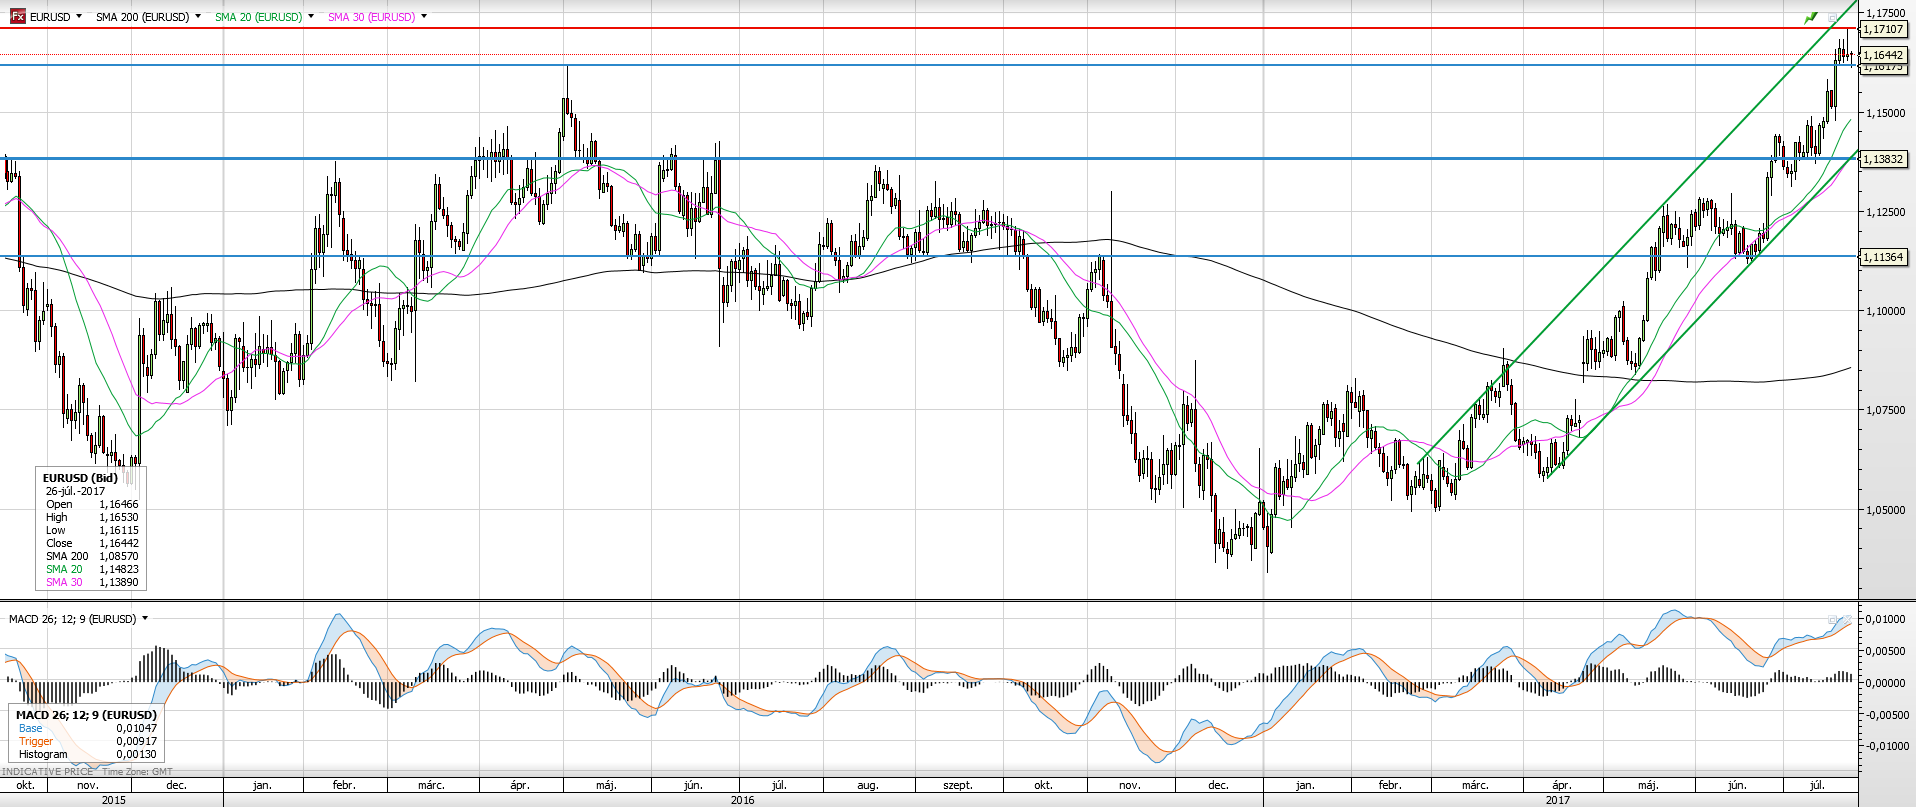Screen dimensions: 1916x807
Task: Select the 1,17107 resistance price label
Action: click(1883, 29)
